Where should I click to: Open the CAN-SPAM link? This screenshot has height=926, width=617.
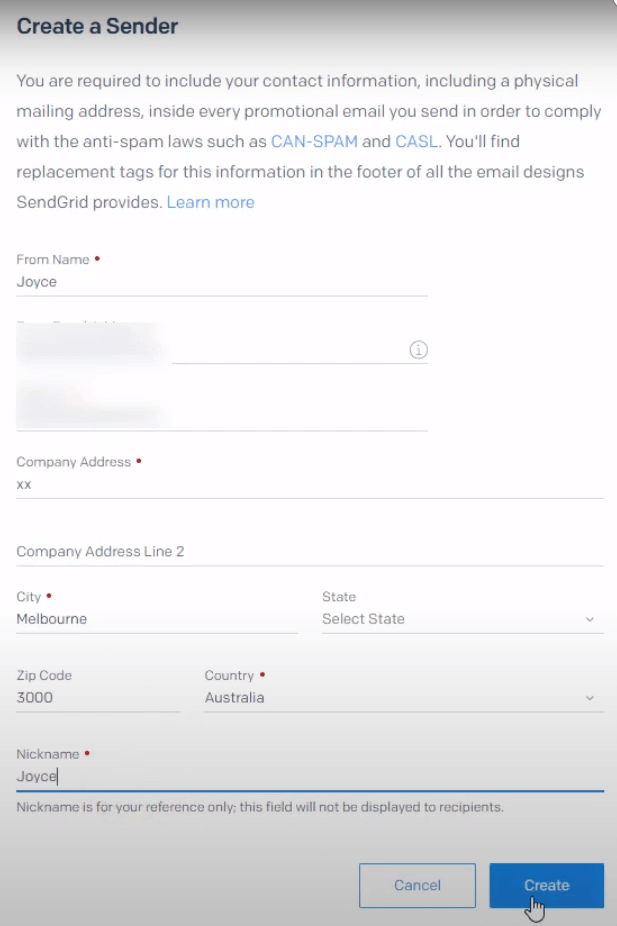point(314,141)
